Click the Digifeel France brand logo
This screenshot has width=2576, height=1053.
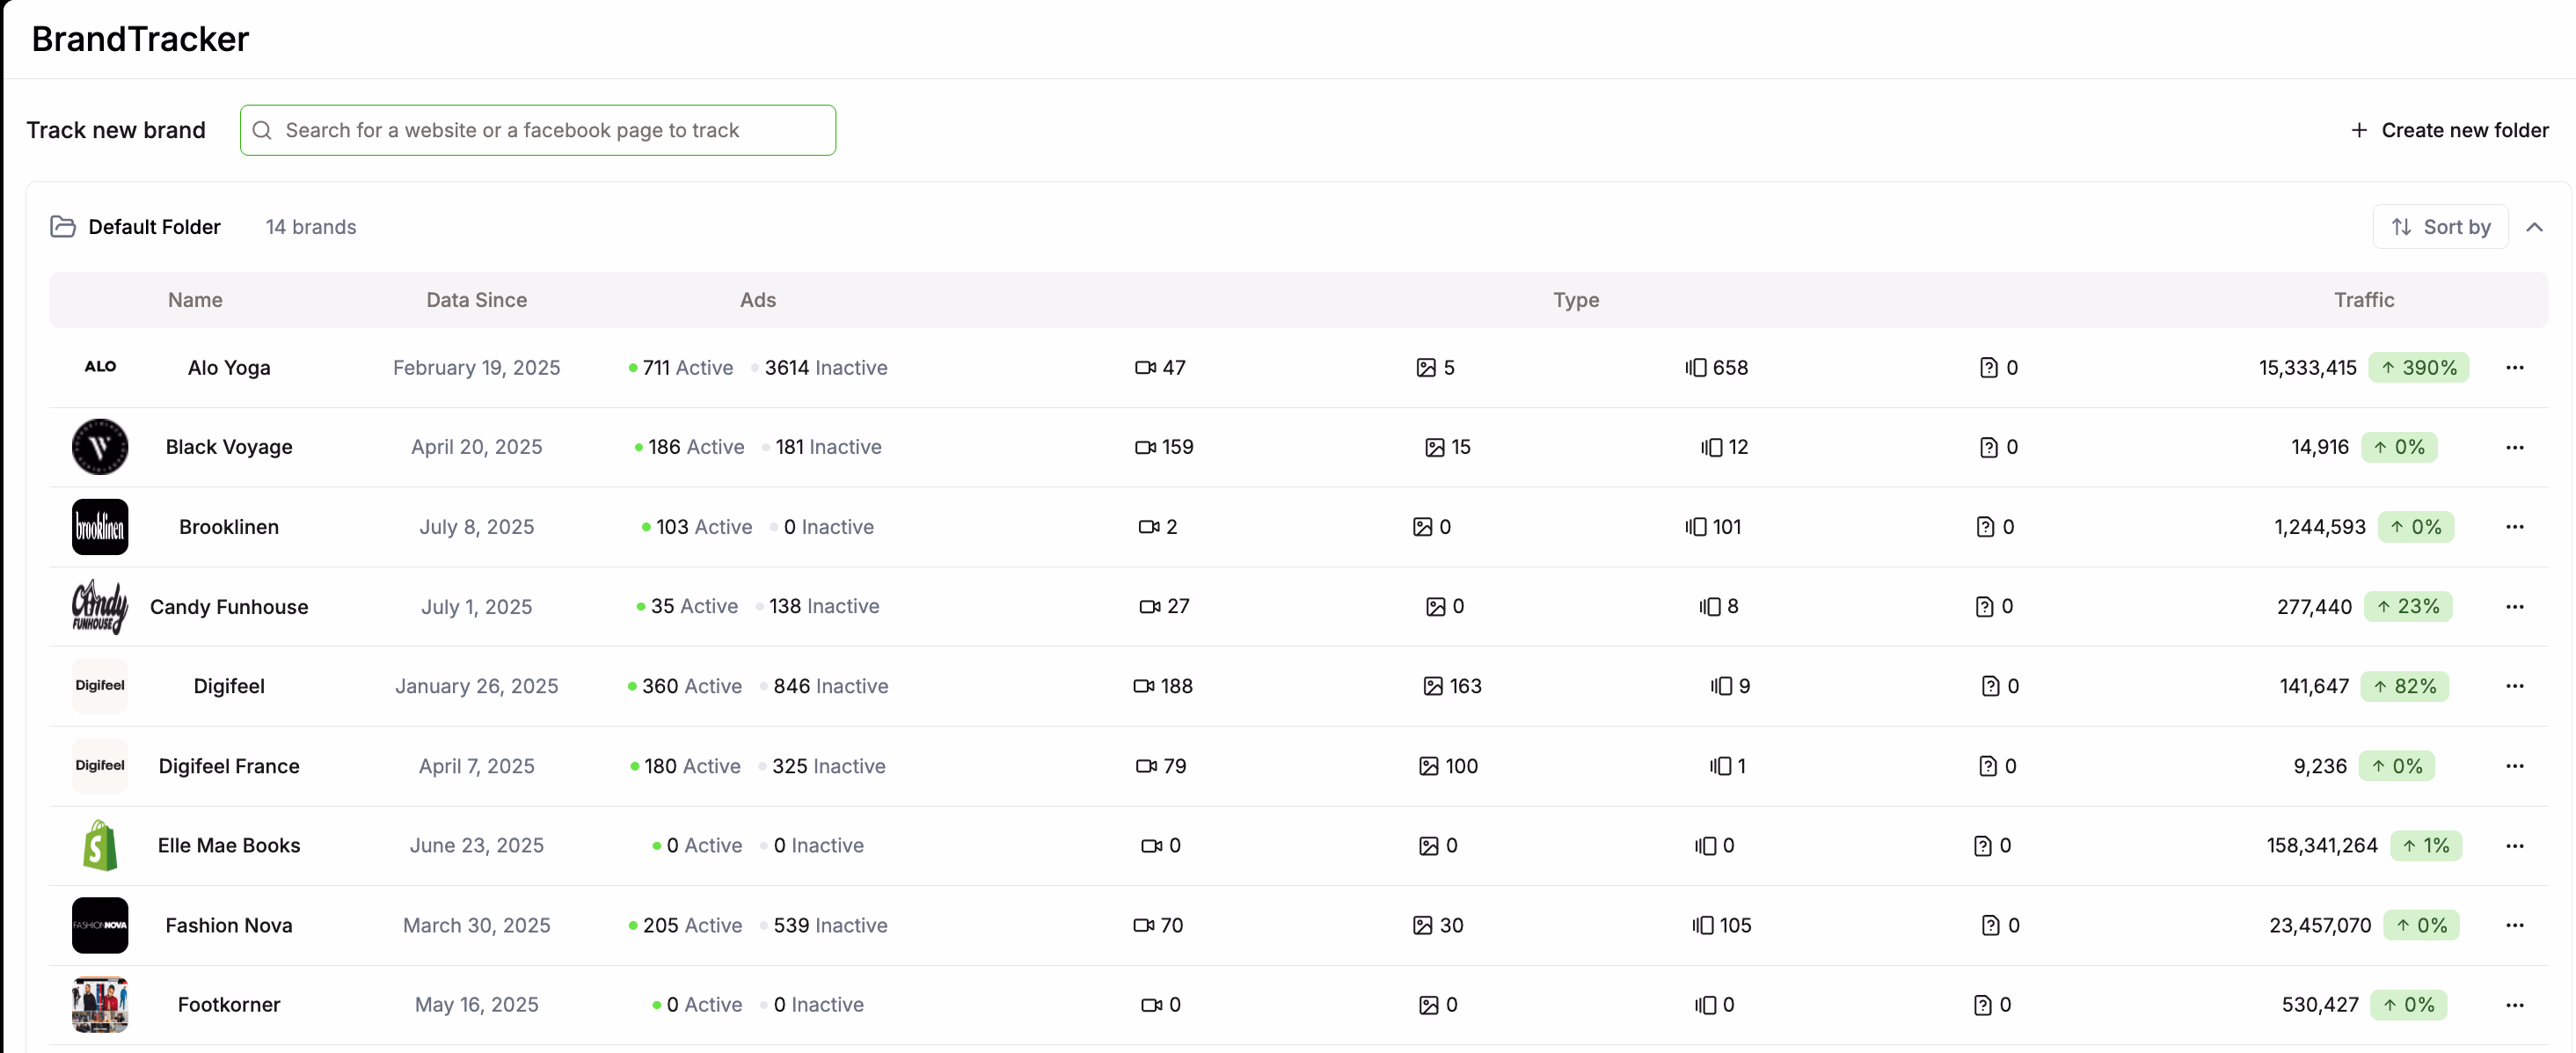[100, 766]
